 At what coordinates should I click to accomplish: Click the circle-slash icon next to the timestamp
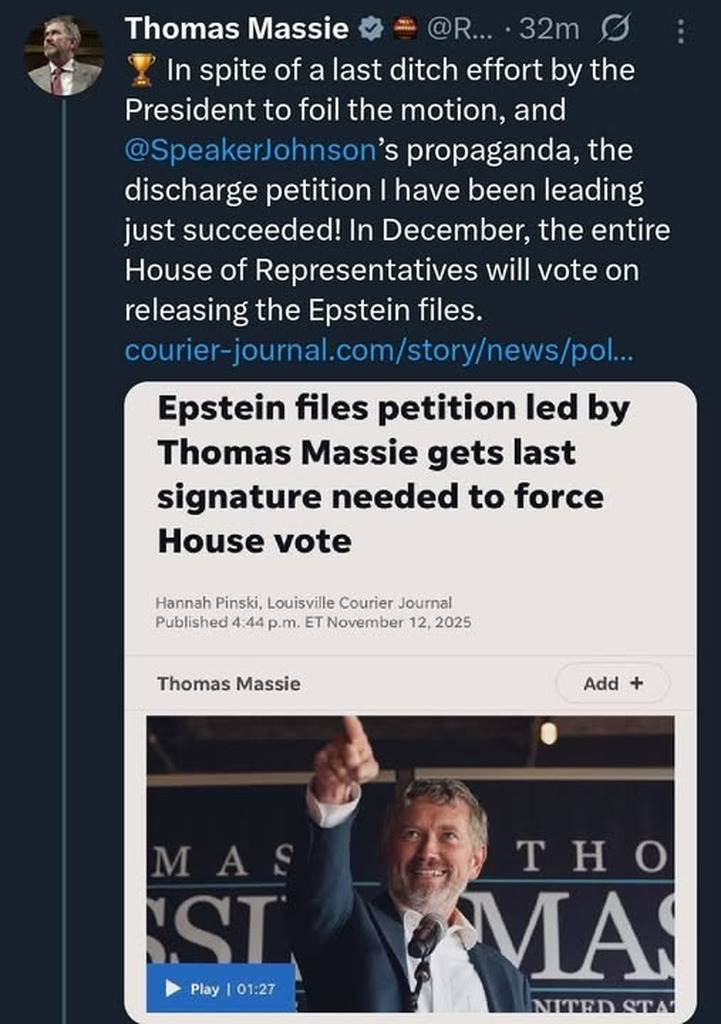[x=609, y=30]
